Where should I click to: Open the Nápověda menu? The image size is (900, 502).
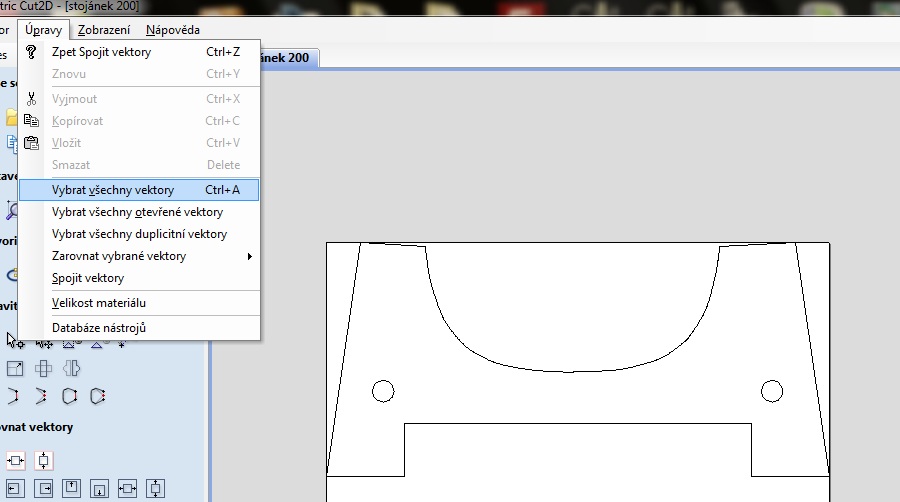tap(172, 30)
